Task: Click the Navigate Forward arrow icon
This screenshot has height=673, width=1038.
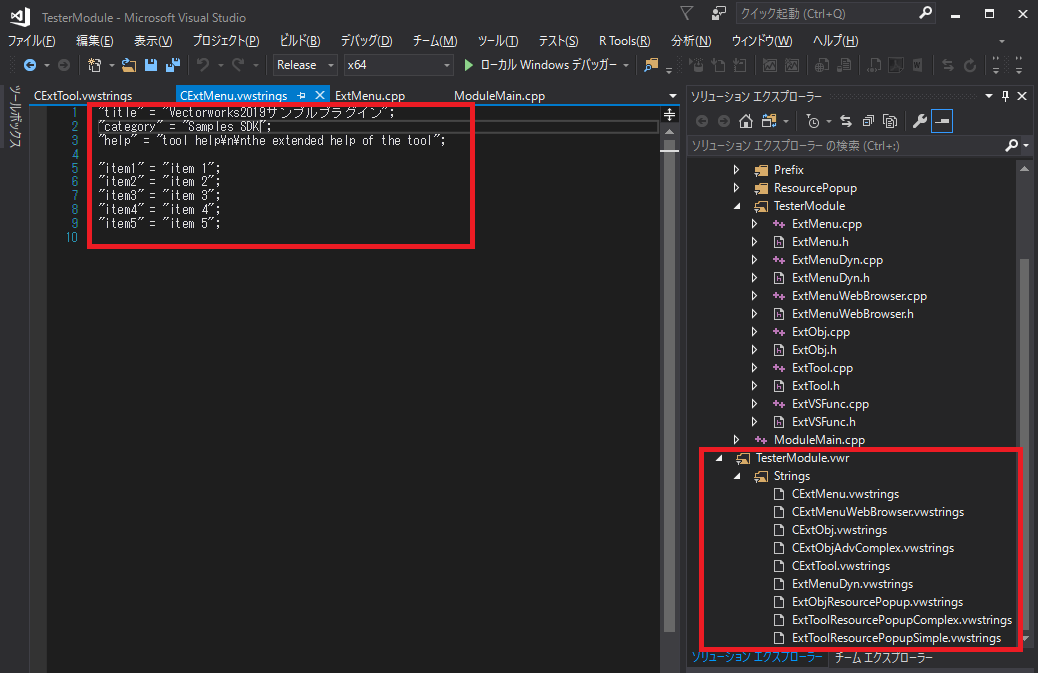Action: tap(64, 65)
